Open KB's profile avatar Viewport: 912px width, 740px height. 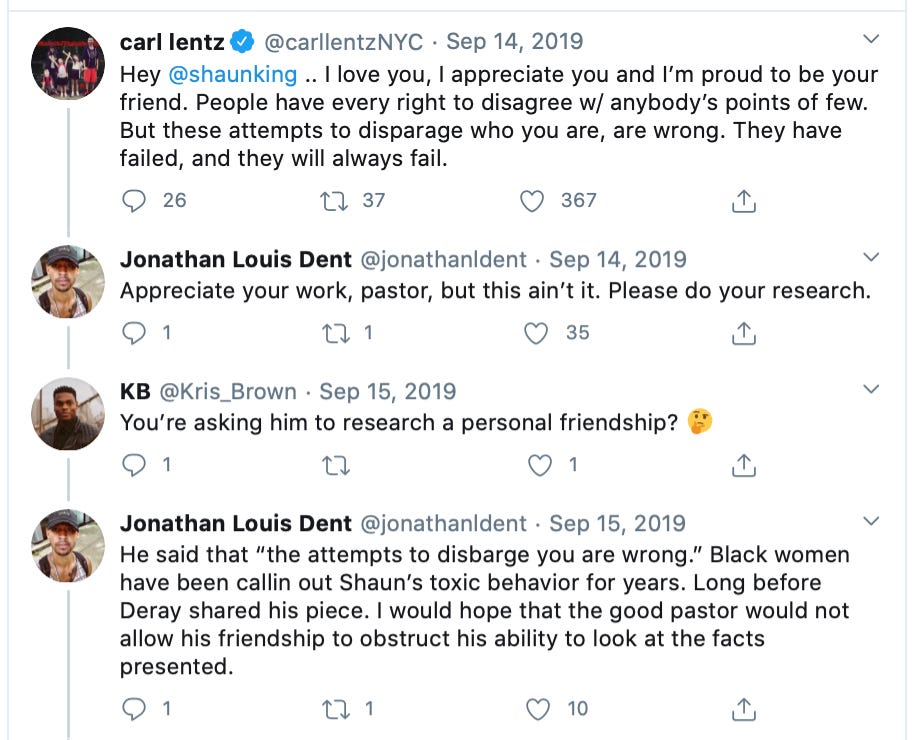[68, 413]
